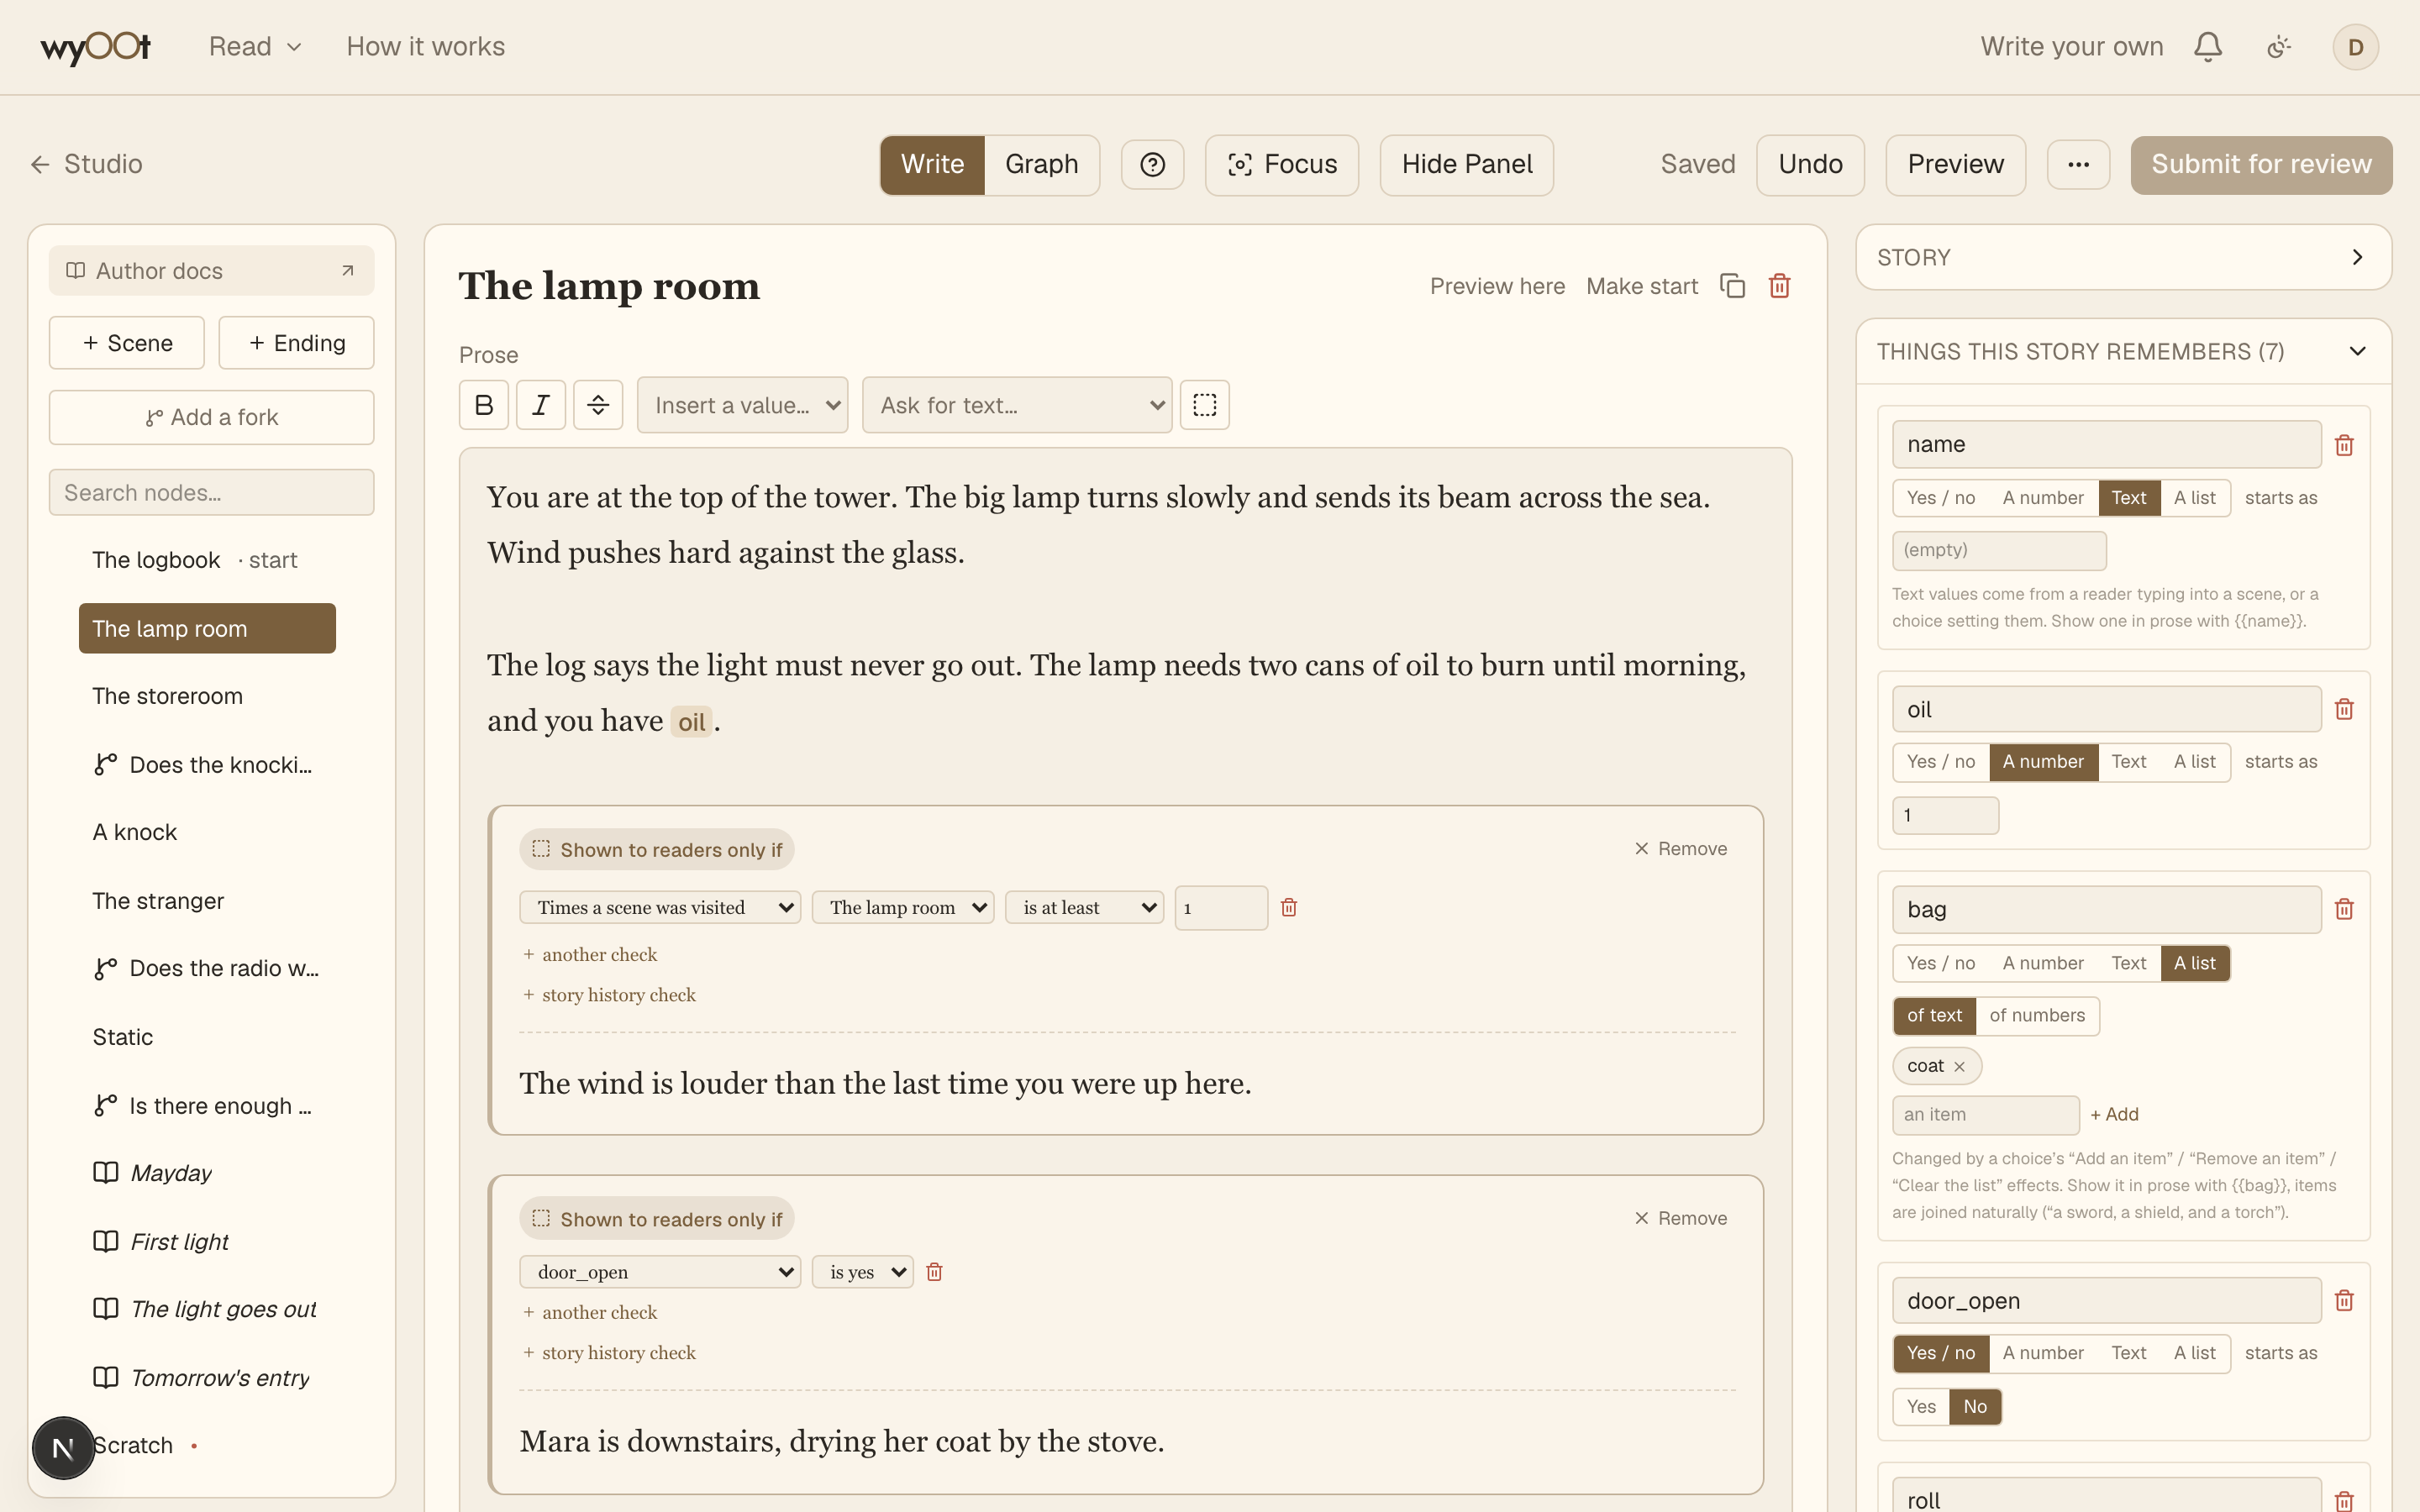The width and height of the screenshot is (2420, 1512).
Task: Open Times a scene was visited dropdown
Action: coord(660,907)
